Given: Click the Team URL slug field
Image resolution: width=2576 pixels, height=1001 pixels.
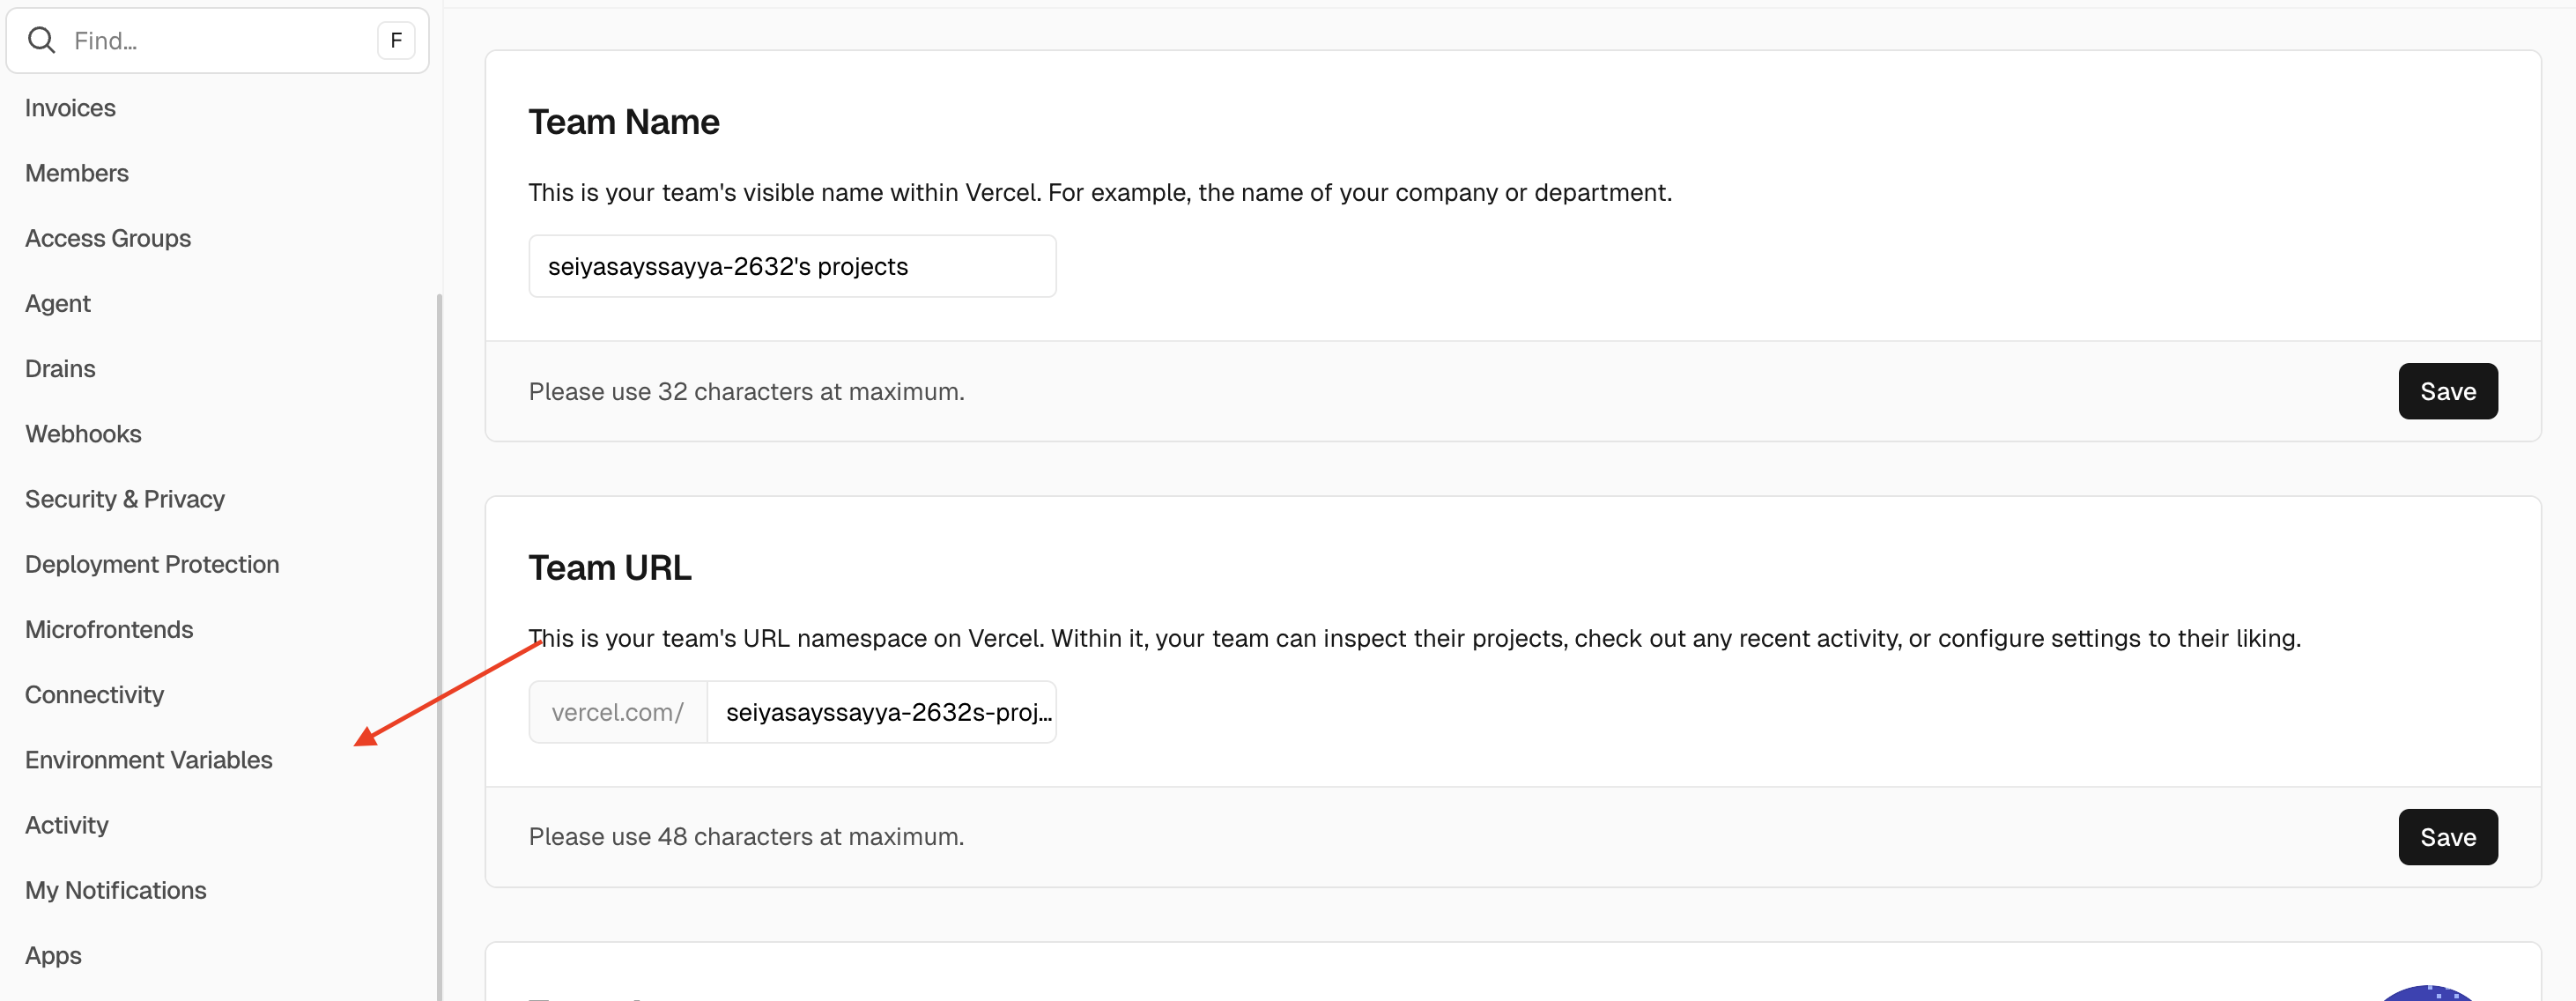Looking at the screenshot, I should (881, 712).
